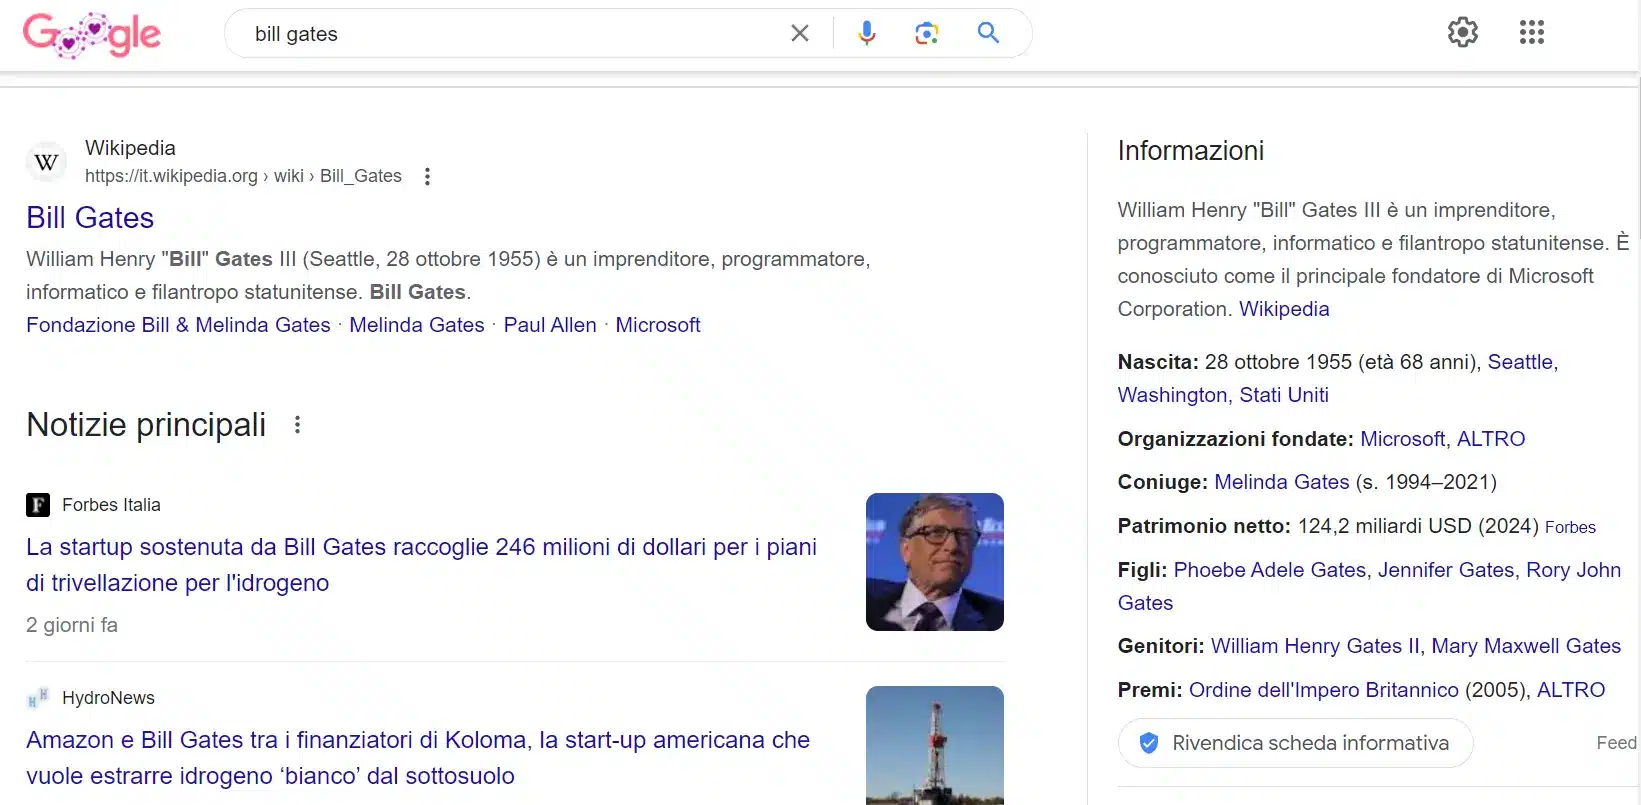
Task: Click the Feed feedback link
Action: pos(1617,743)
